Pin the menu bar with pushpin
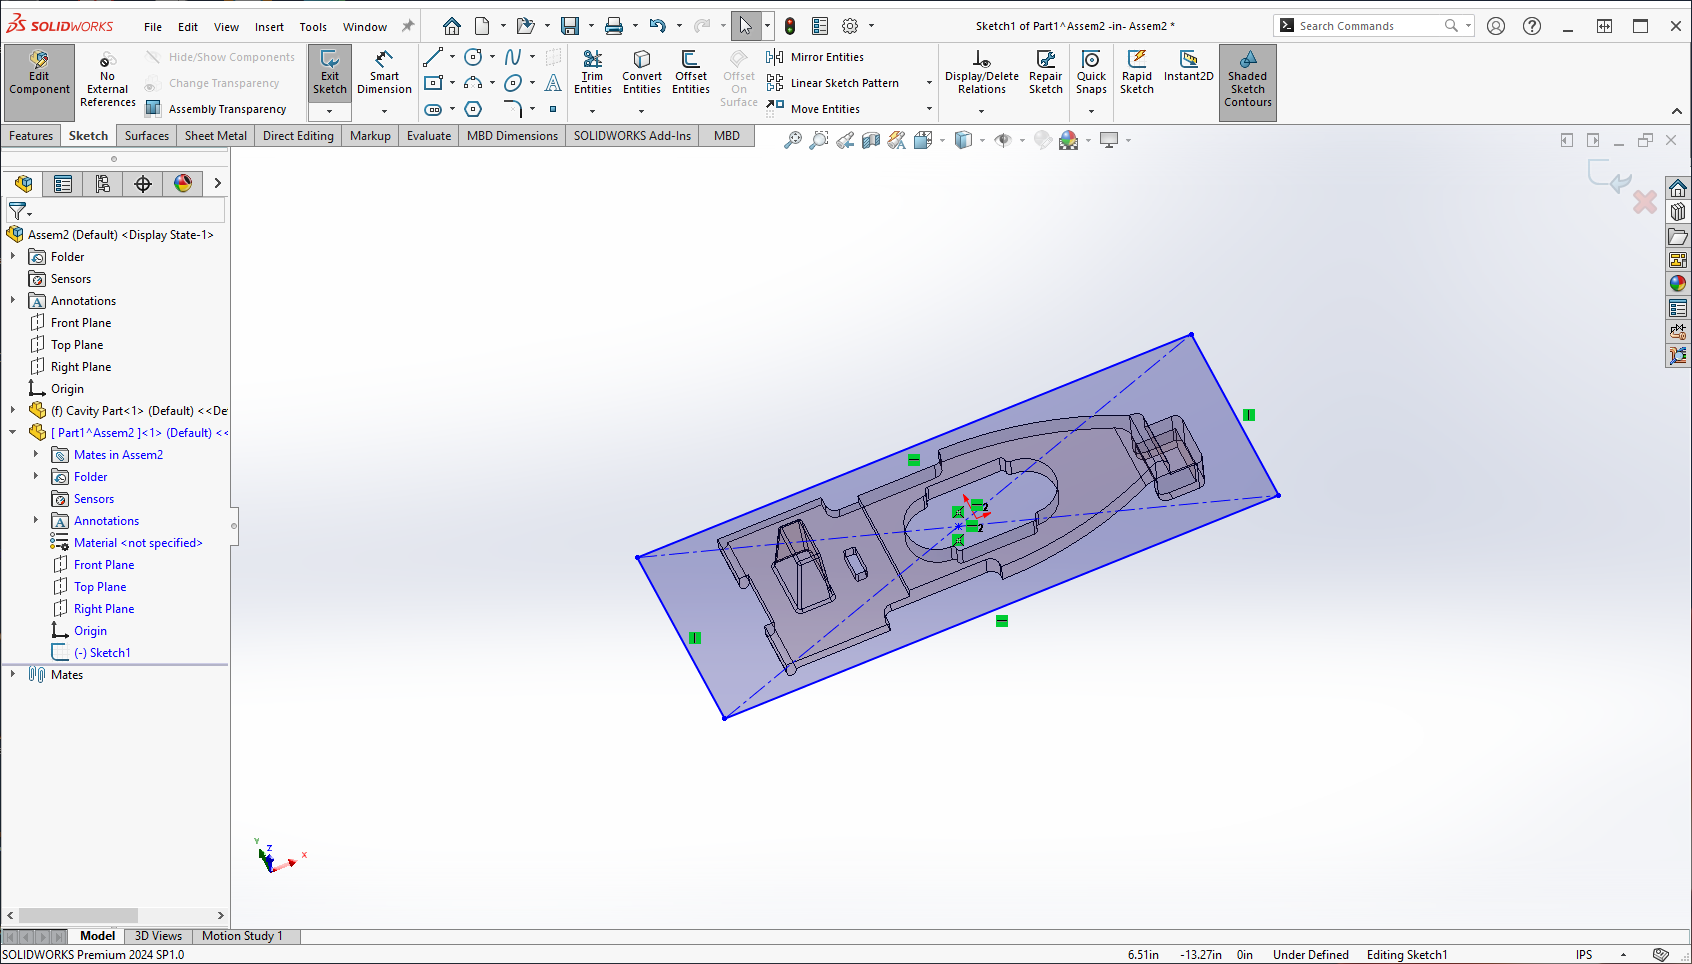Image resolution: width=1692 pixels, height=964 pixels. tap(407, 26)
